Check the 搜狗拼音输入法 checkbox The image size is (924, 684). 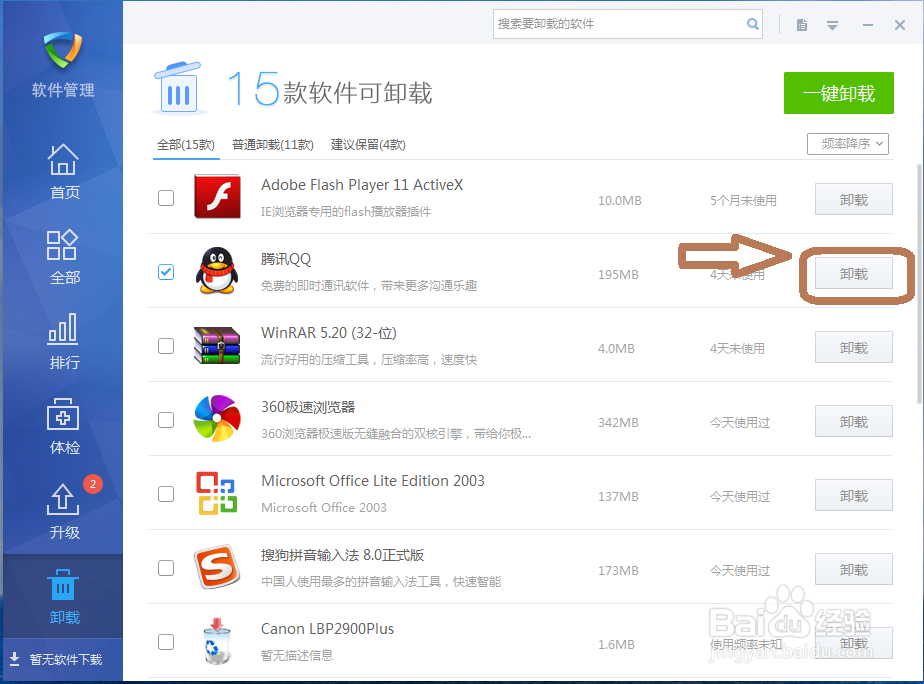(x=166, y=568)
